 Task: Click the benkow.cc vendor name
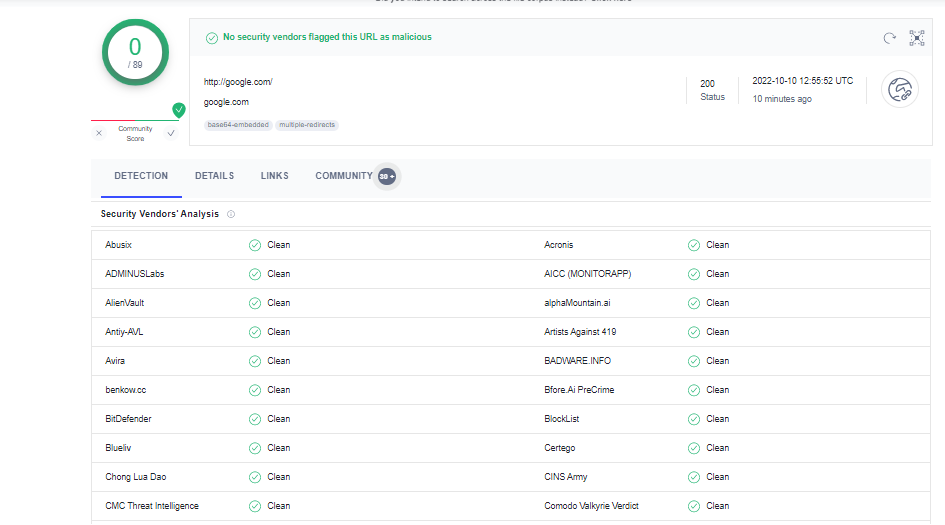(125, 389)
